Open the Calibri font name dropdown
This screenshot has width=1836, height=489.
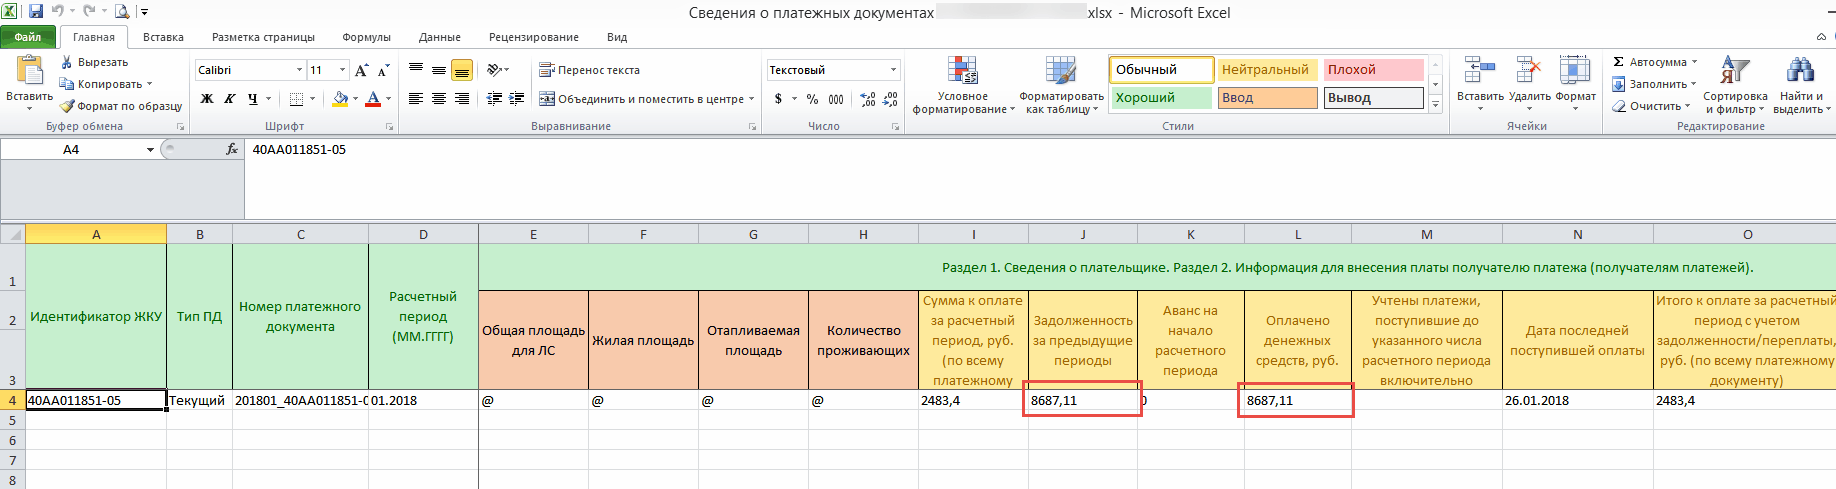click(x=299, y=70)
